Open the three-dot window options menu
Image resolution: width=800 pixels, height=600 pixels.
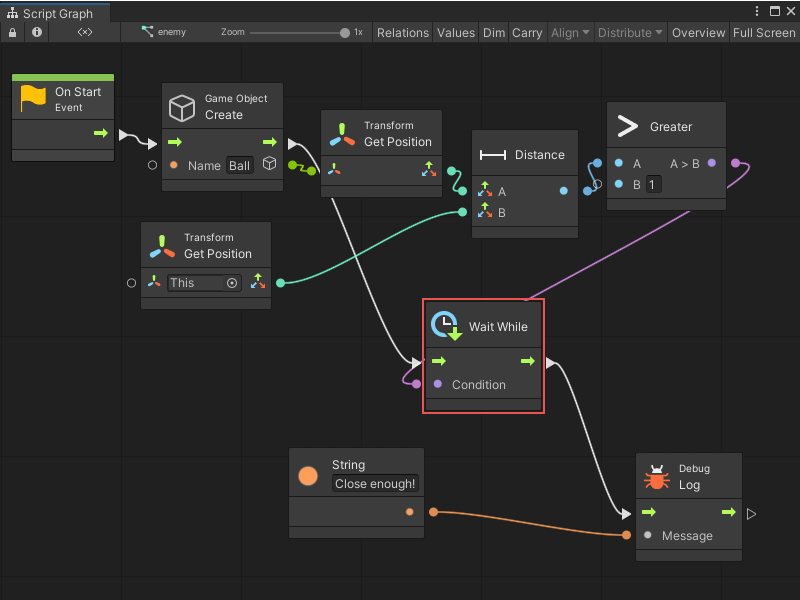pos(758,9)
